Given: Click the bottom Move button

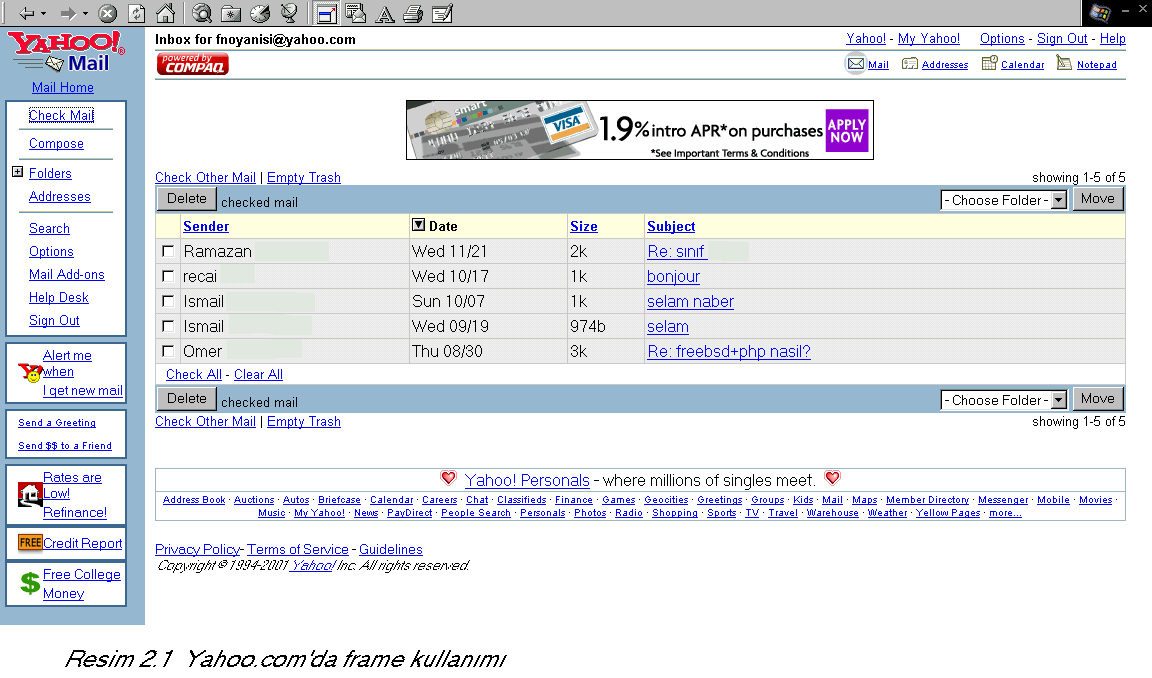Looking at the screenshot, I should pos(1098,398).
